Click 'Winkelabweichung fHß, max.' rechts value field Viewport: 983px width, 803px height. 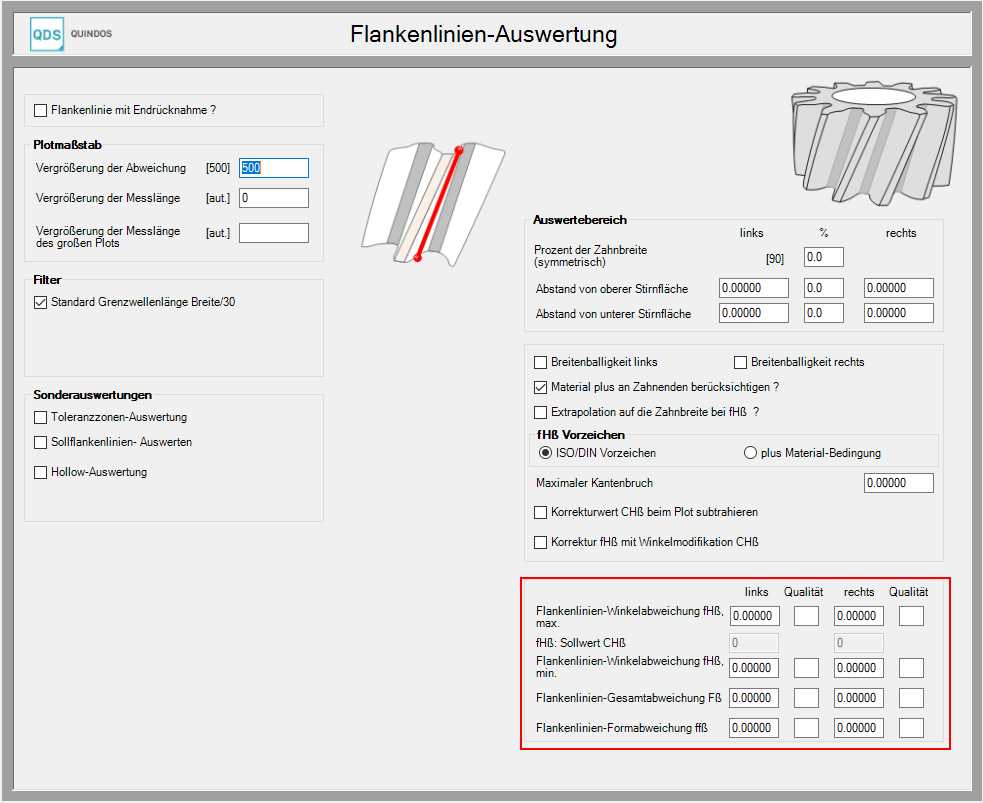pos(859,616)
